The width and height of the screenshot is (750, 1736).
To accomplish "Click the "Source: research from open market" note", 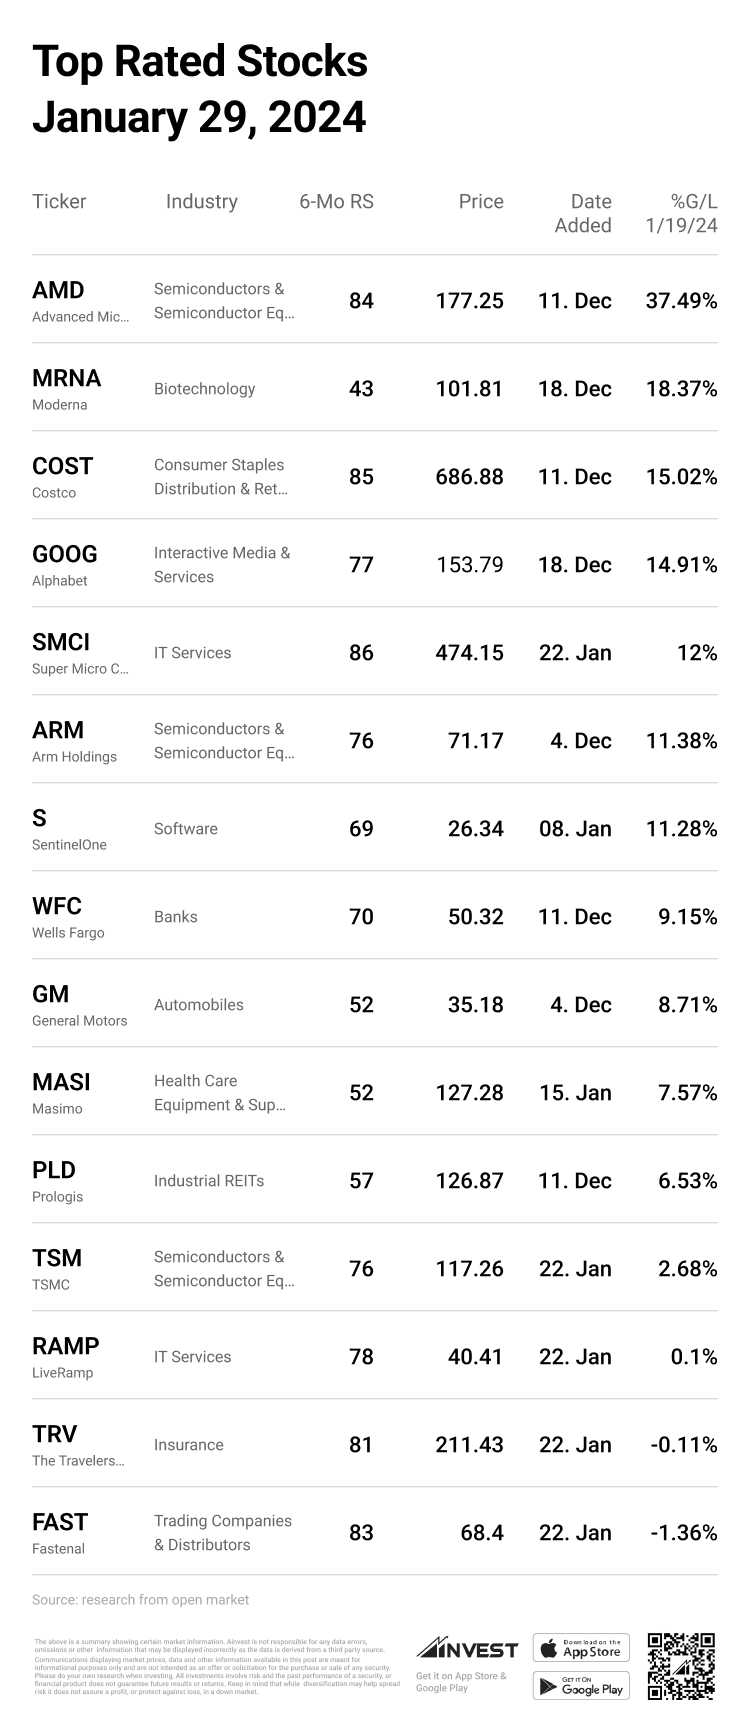I will click(x=140, y=1600).
